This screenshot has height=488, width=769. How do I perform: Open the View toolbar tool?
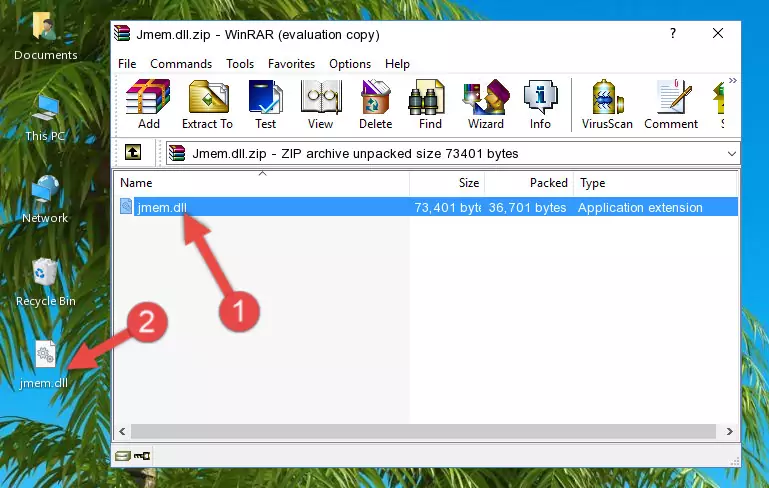click(x=321, y=104)
